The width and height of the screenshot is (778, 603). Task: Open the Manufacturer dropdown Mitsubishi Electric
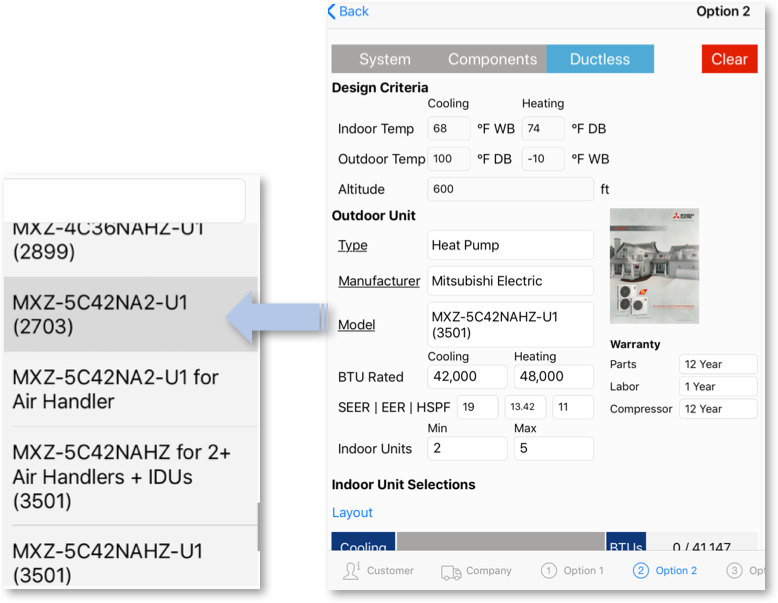tap(510, 281)
